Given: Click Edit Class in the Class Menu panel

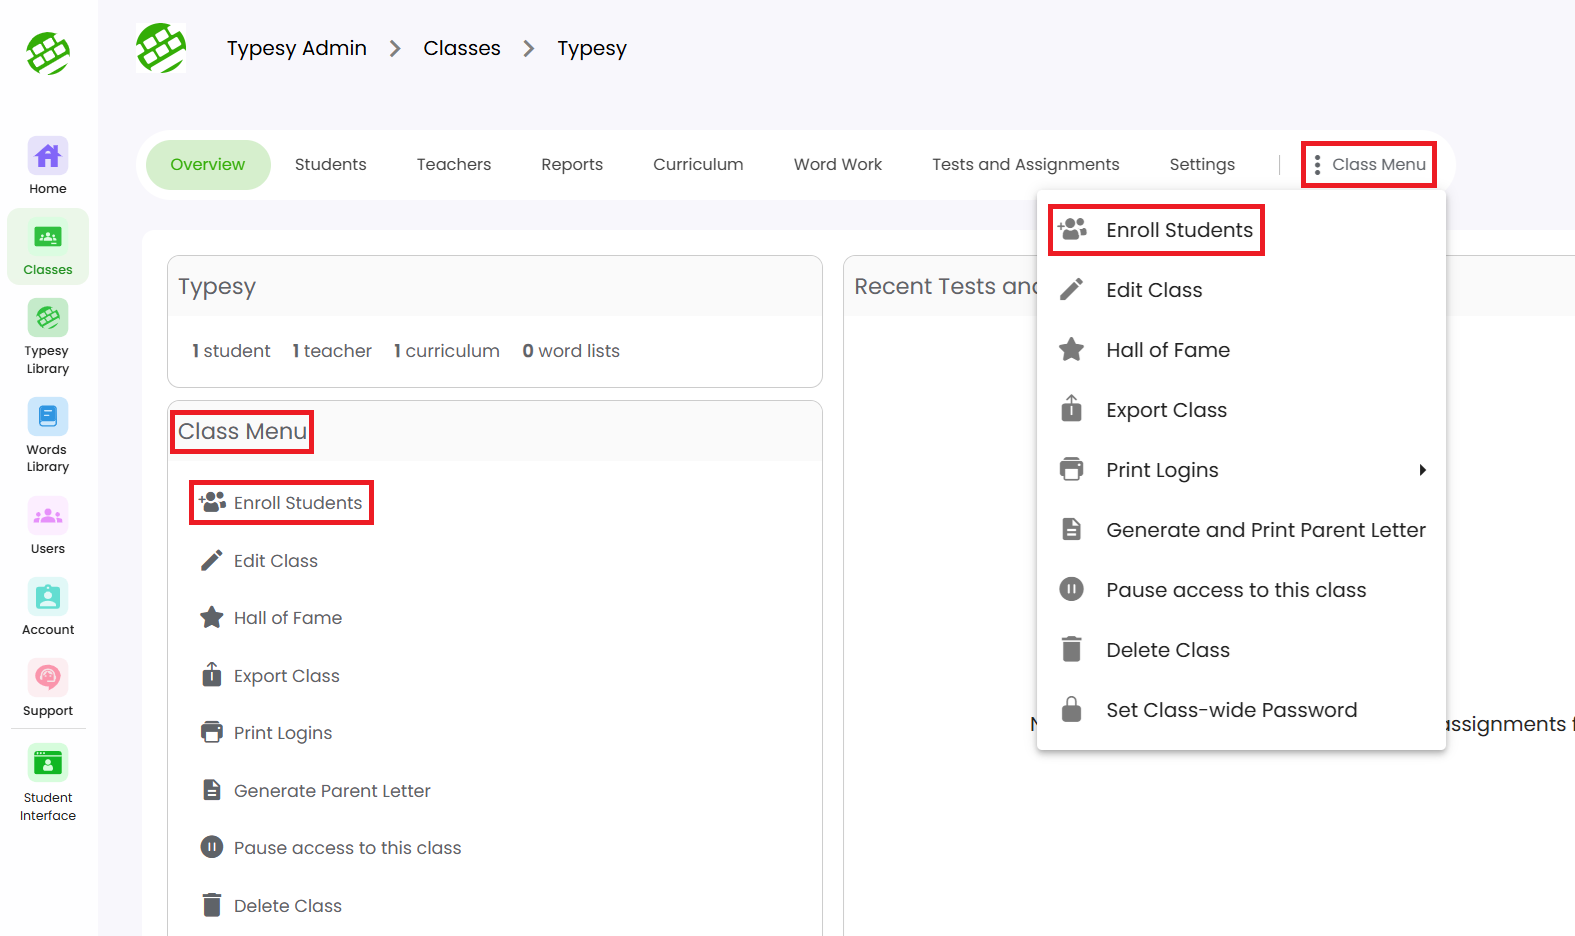Looking at the screenshot, I should (x=275, y=561).
